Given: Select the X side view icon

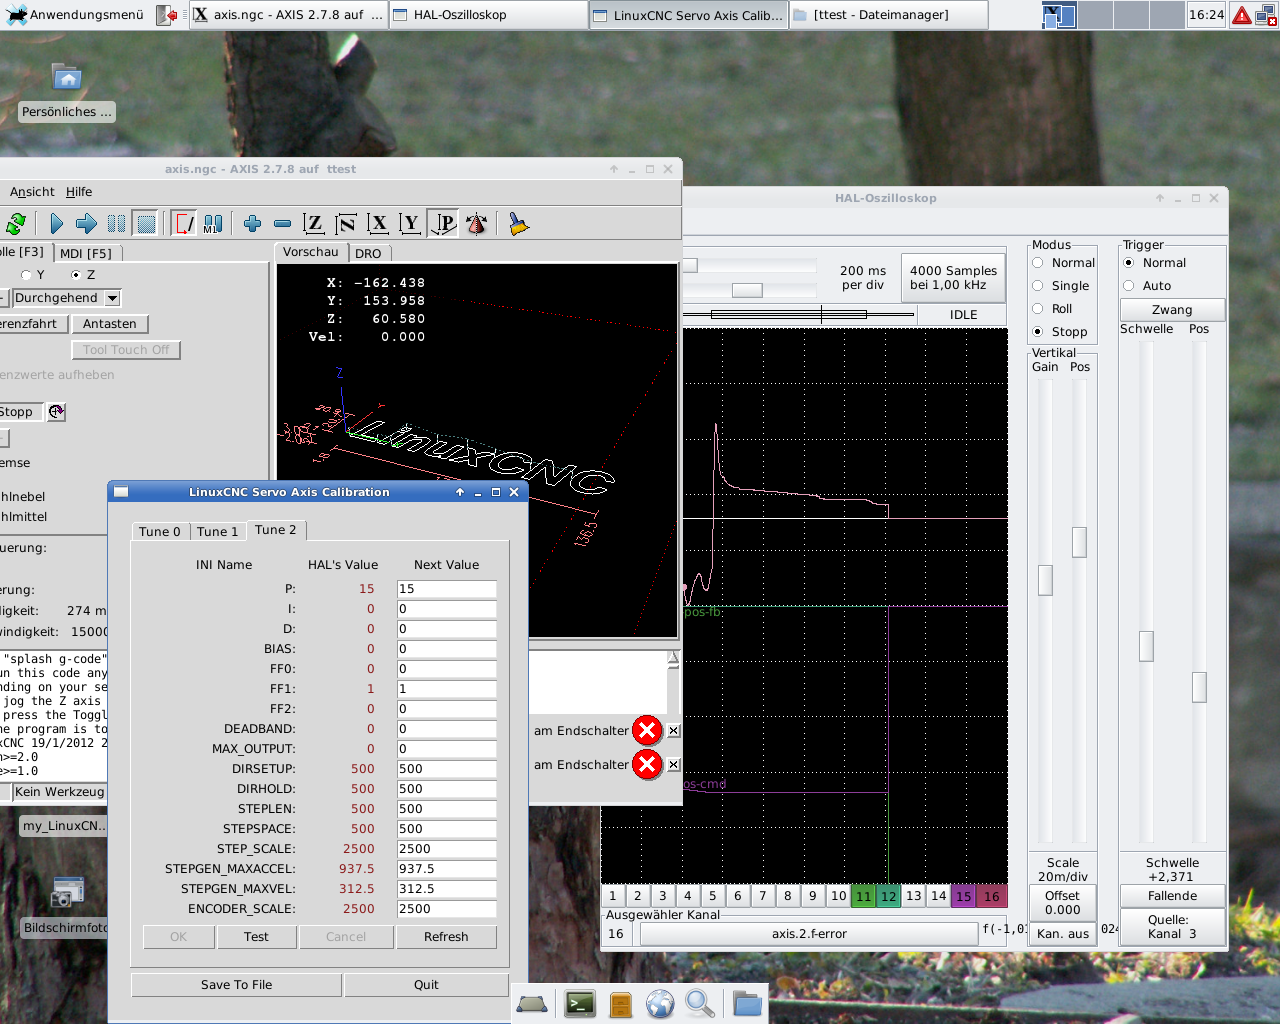Looking at the screenshot, I should tap(378, 224).
